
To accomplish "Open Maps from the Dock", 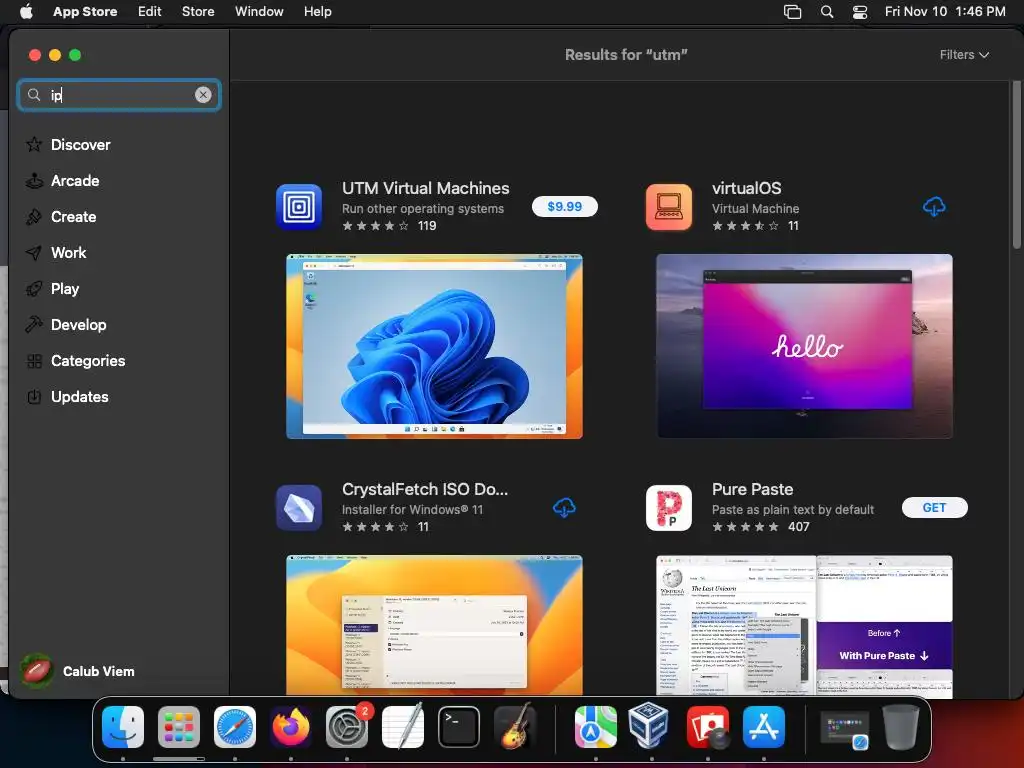I will pos(596,727).
